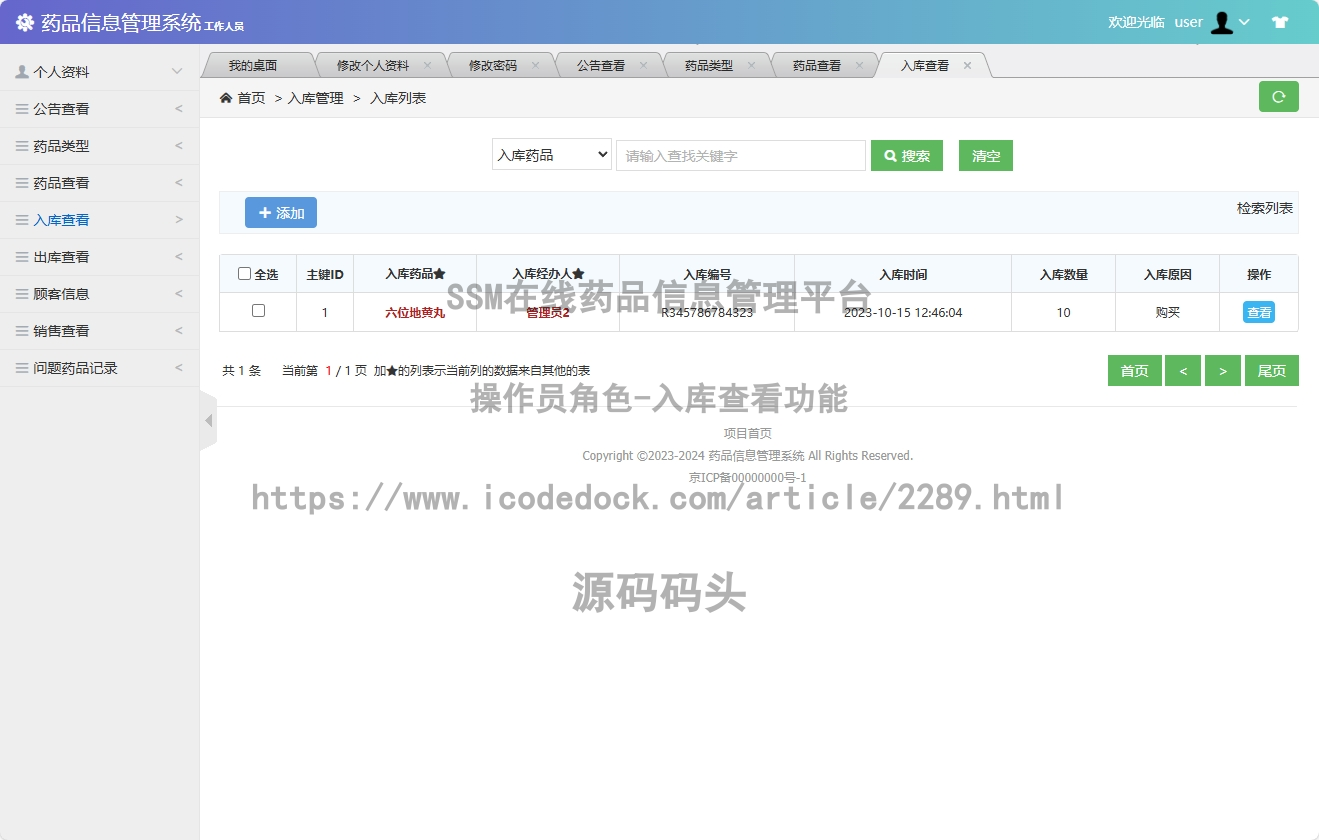
Task: Click the skin theme shirt icon
Action: tap(1280, 22)
